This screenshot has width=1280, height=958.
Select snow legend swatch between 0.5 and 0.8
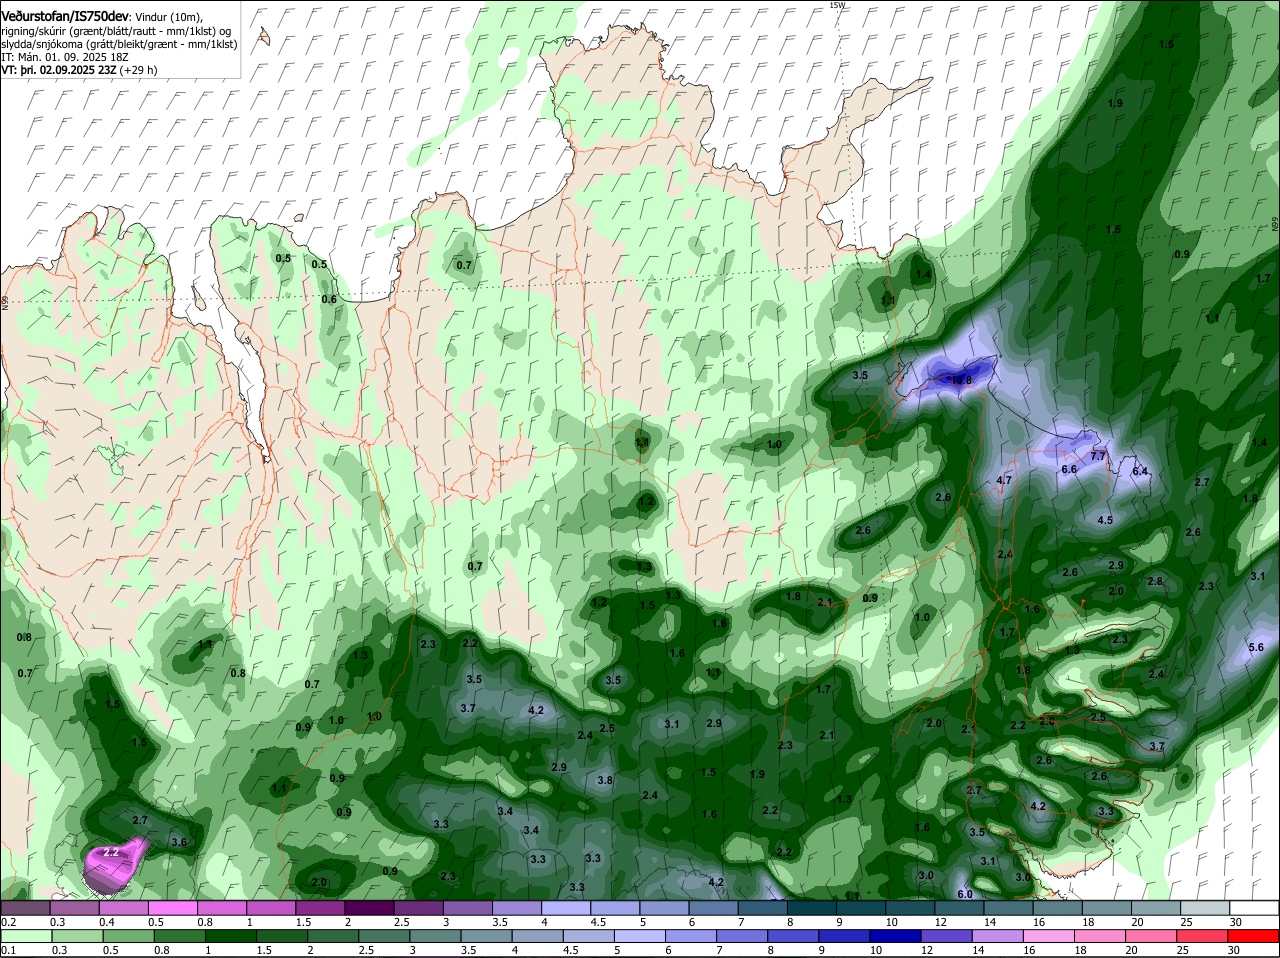172,907
